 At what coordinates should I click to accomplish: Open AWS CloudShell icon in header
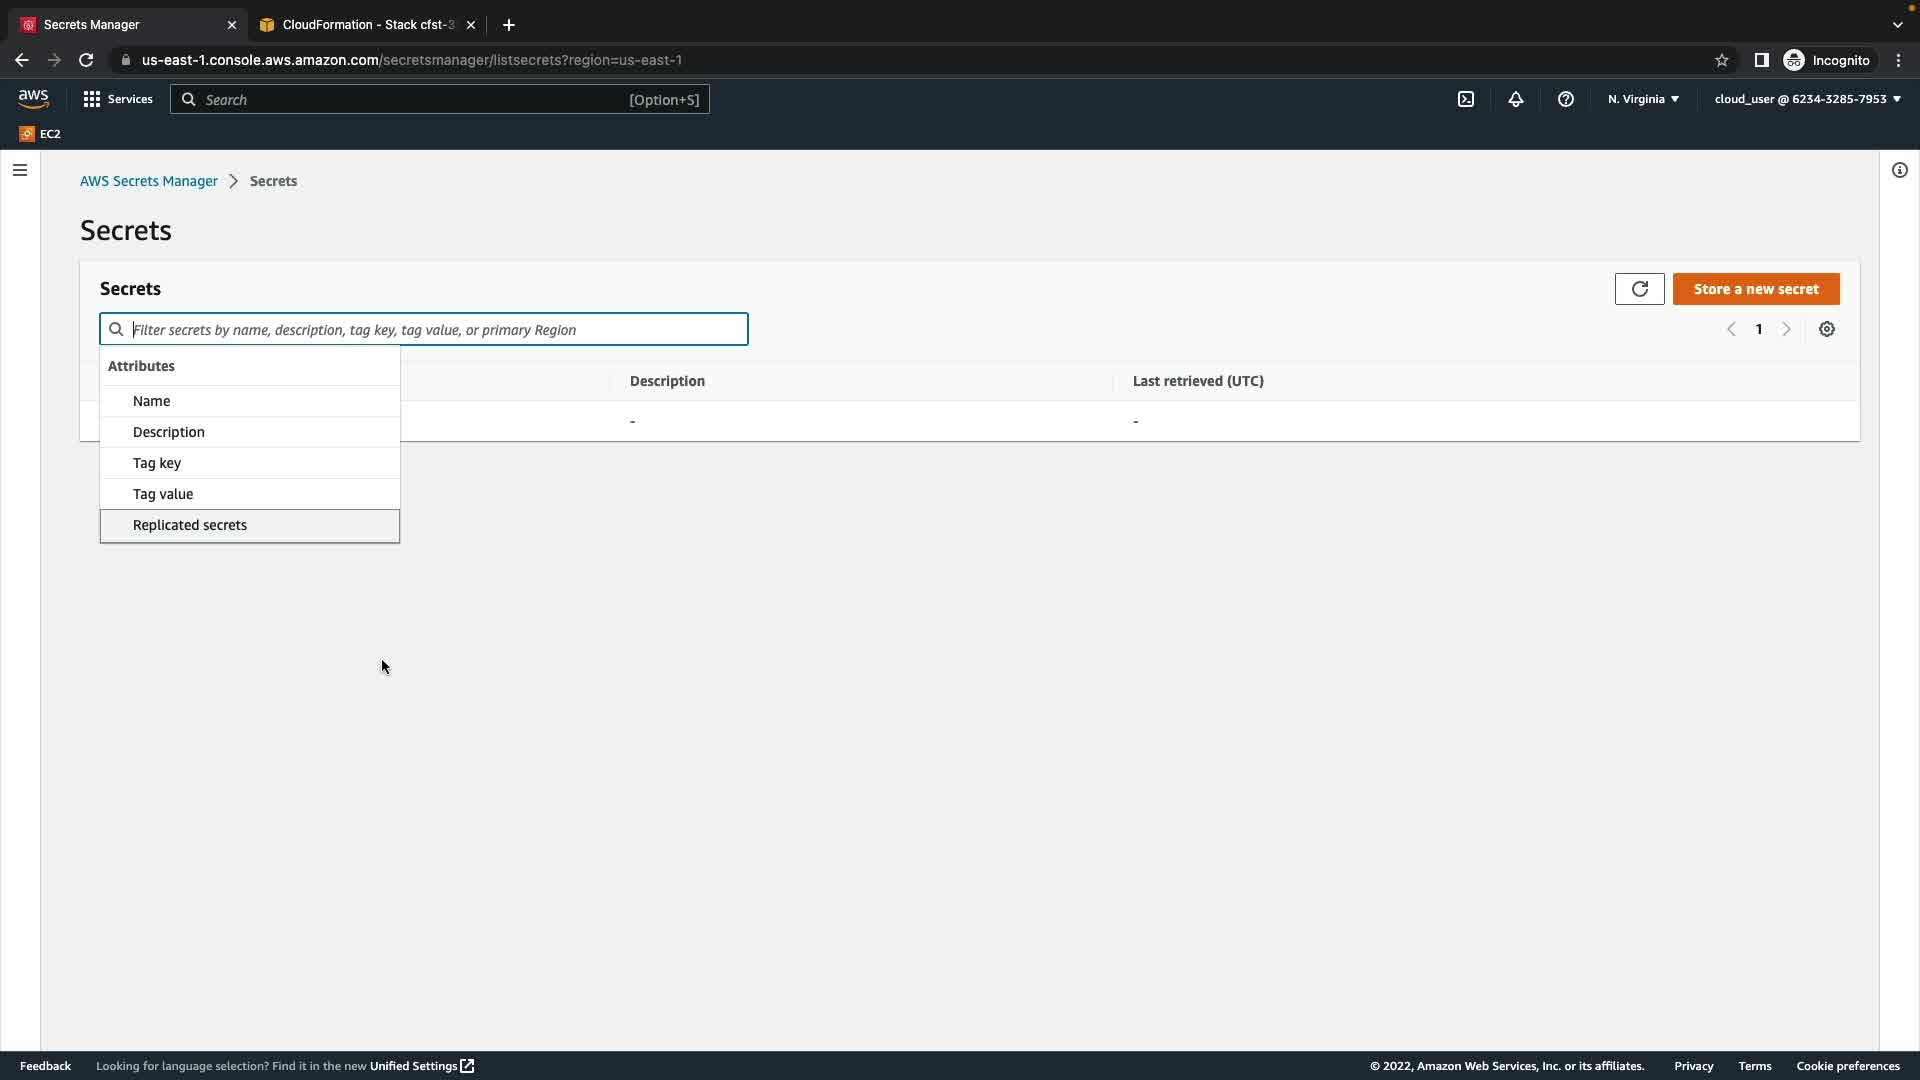(x=1465, y=99)
